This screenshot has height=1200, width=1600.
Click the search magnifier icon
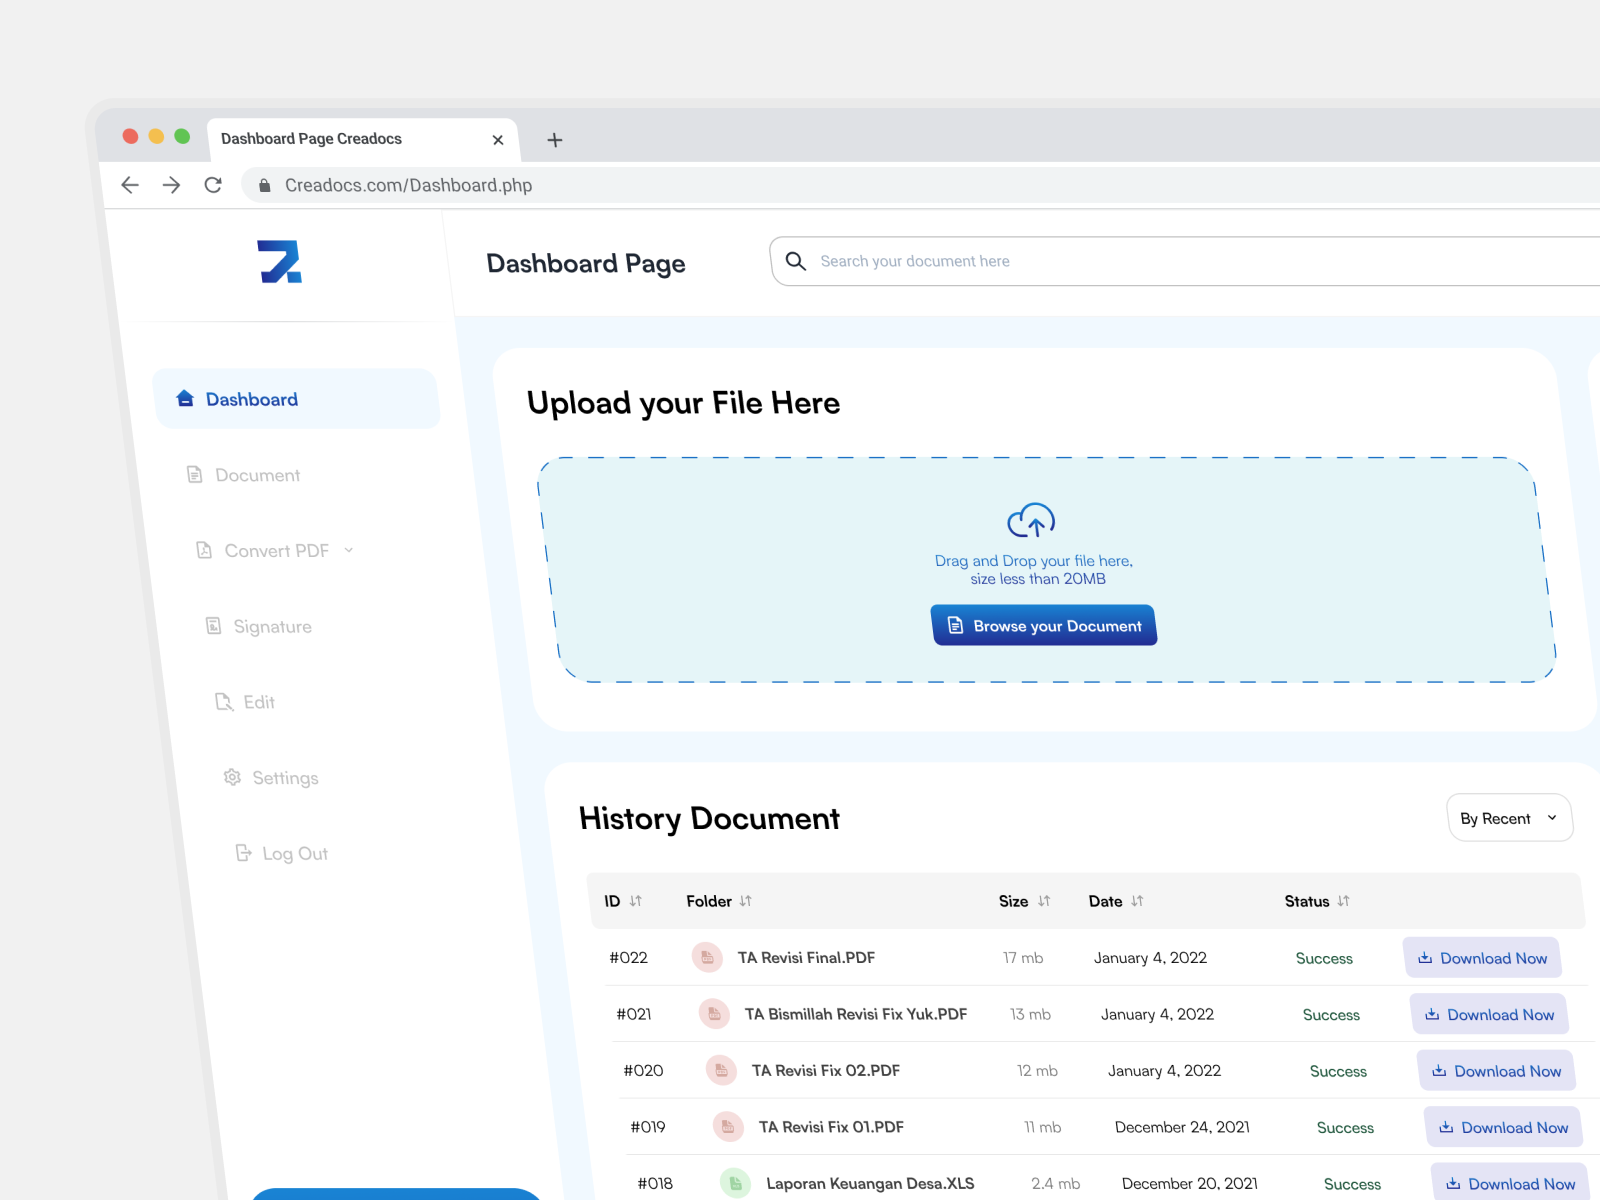pos(795,261)
